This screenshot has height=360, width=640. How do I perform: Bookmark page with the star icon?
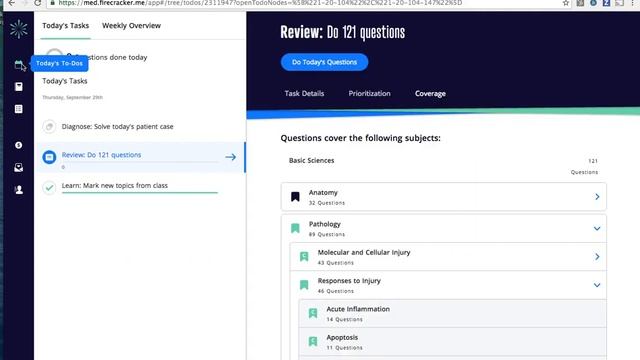pyautogui.click(x=566, y=3)
